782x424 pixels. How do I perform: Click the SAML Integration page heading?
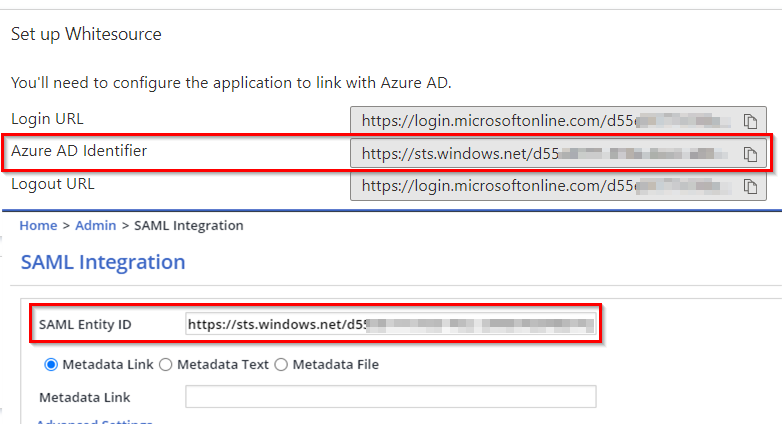103,263
